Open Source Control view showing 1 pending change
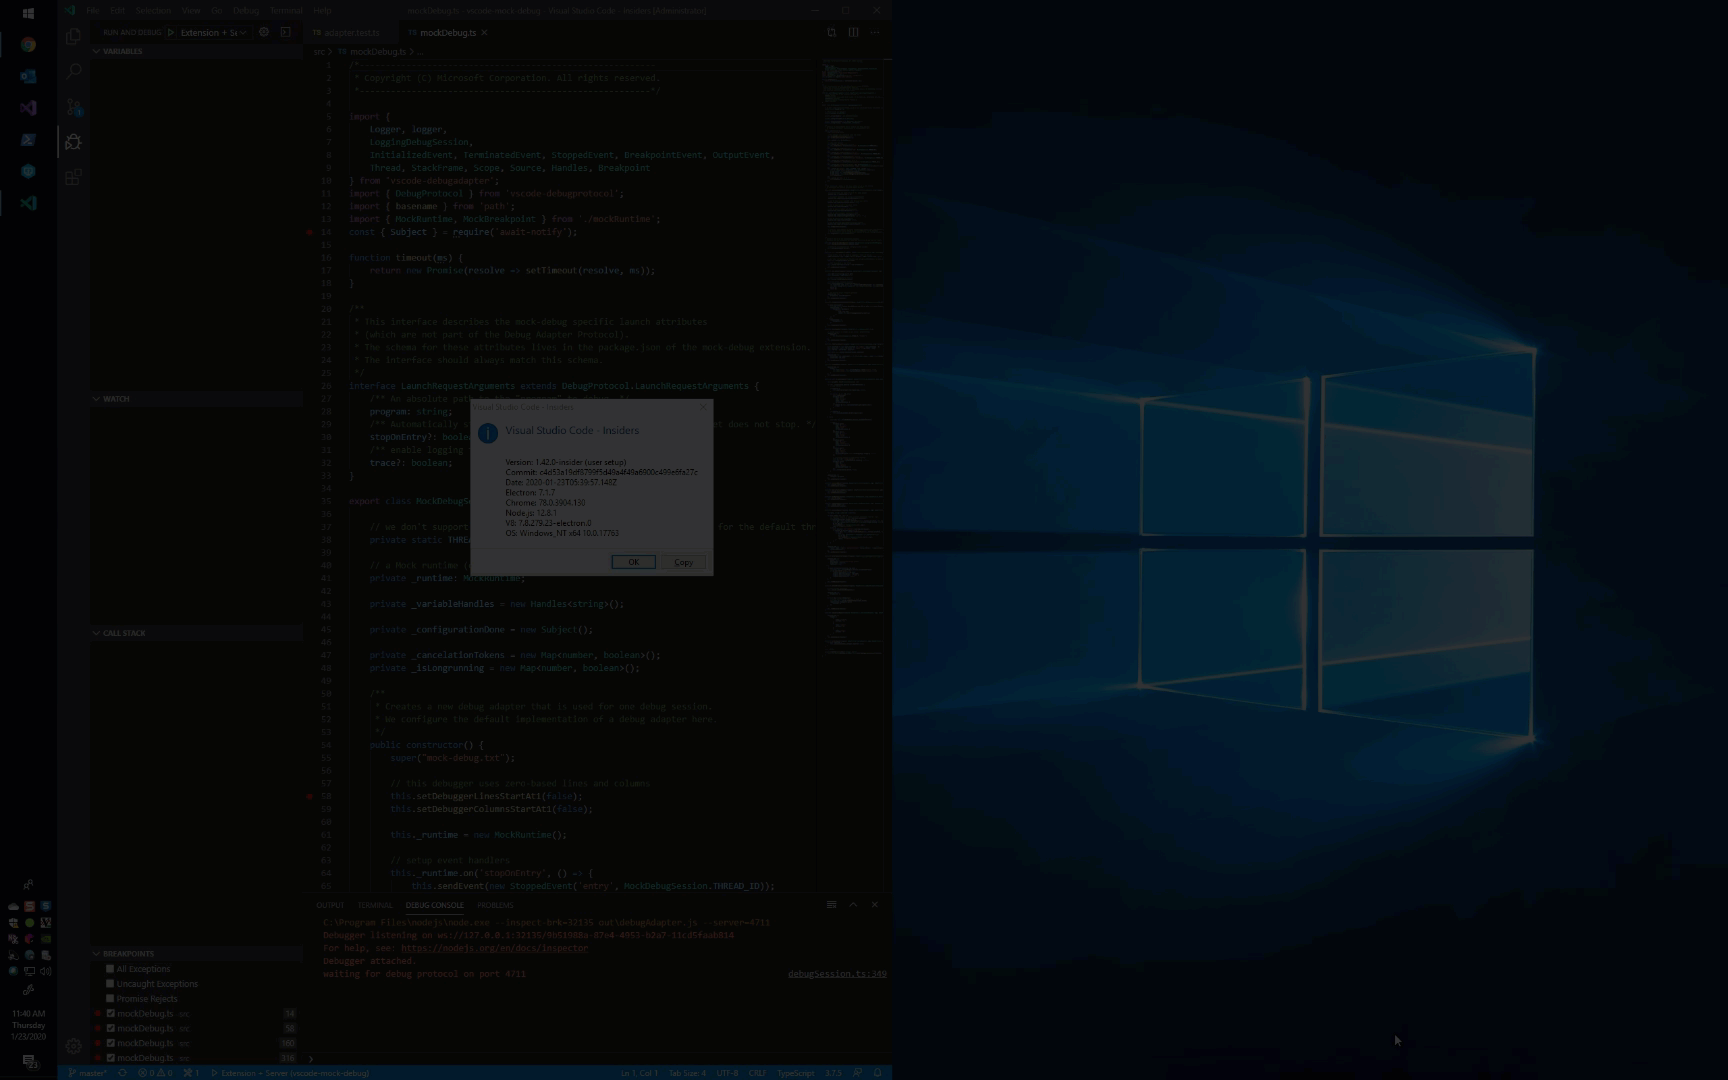The height and width of the screenshot is (1080, 1728). [x=72, y=106]
